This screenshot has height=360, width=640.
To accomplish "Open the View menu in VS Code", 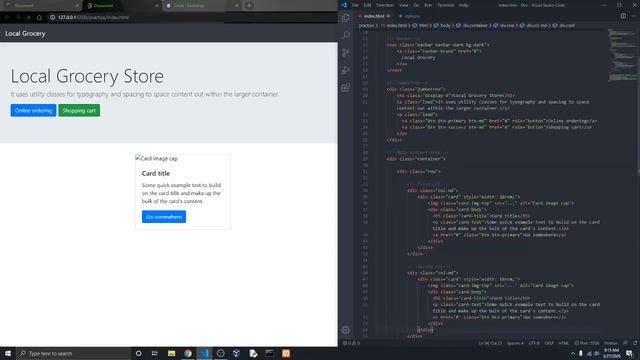I will point(403,5).
